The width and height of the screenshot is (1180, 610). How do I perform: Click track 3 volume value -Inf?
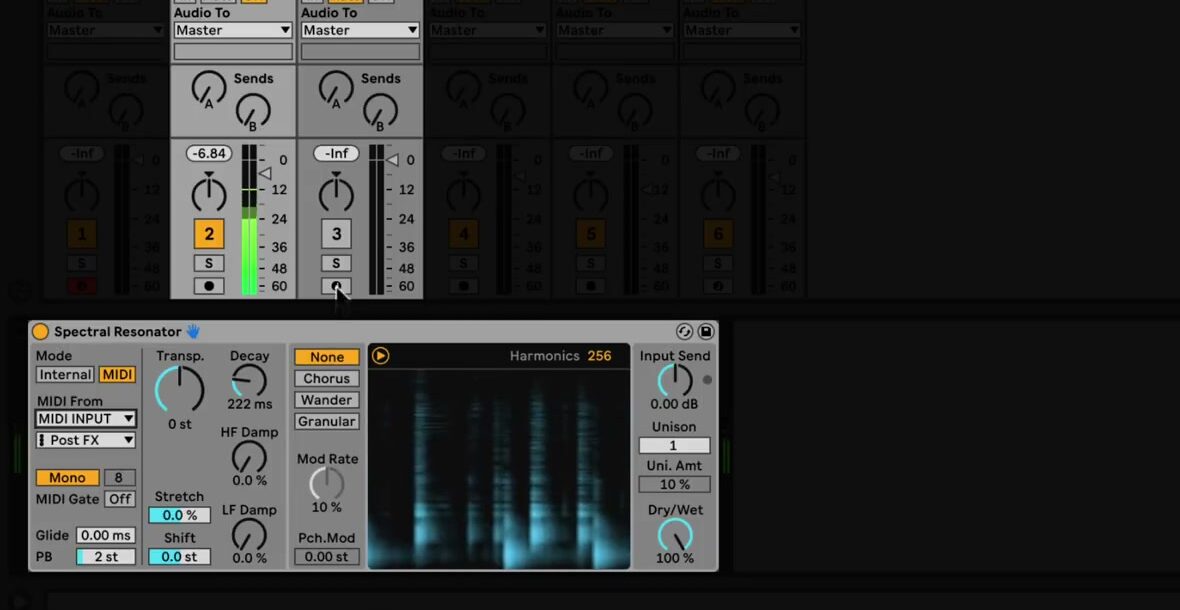click(336, 153)
